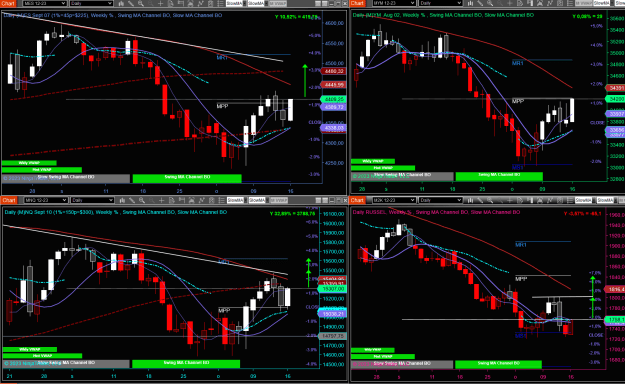625x384 pixels.
Task: Open properties list icon in MYM chart toolbar
Action: pyautogui.click(x=570, y=3)
